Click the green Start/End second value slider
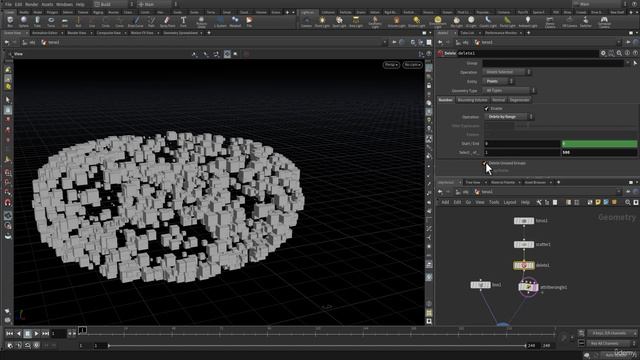This screenshot has width=640, height=360. click(x=599, y=144)
